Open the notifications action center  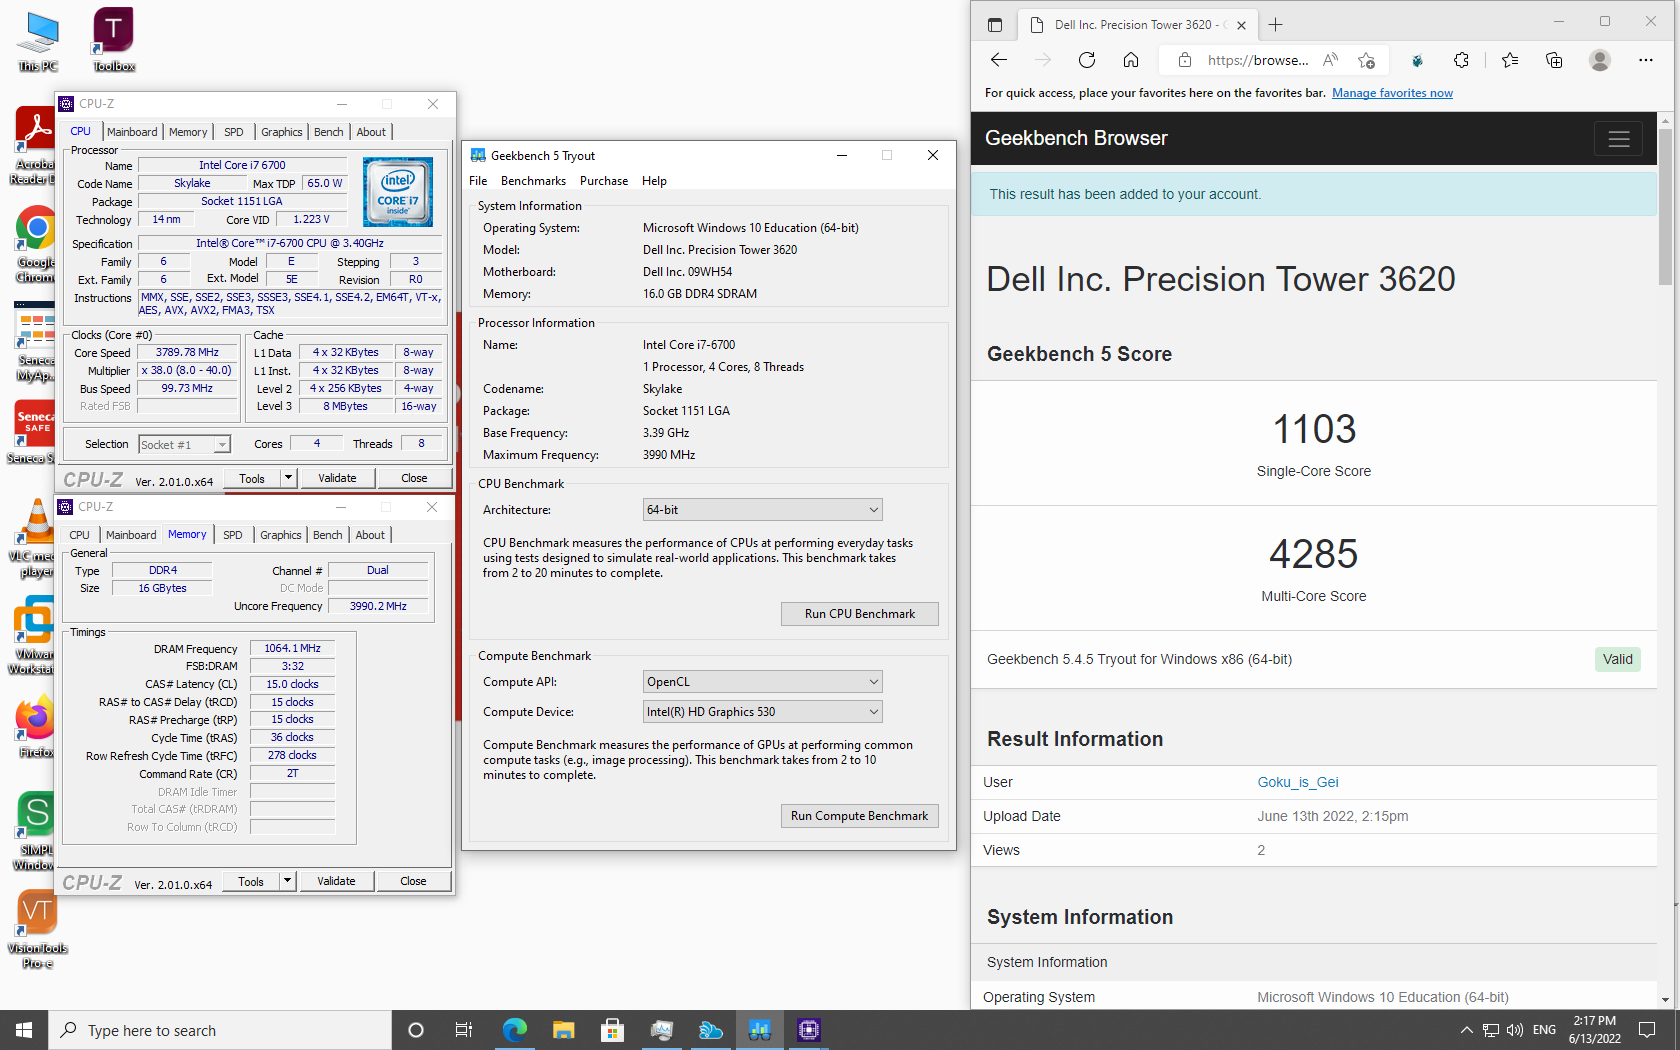(x=1646, y=1030)
